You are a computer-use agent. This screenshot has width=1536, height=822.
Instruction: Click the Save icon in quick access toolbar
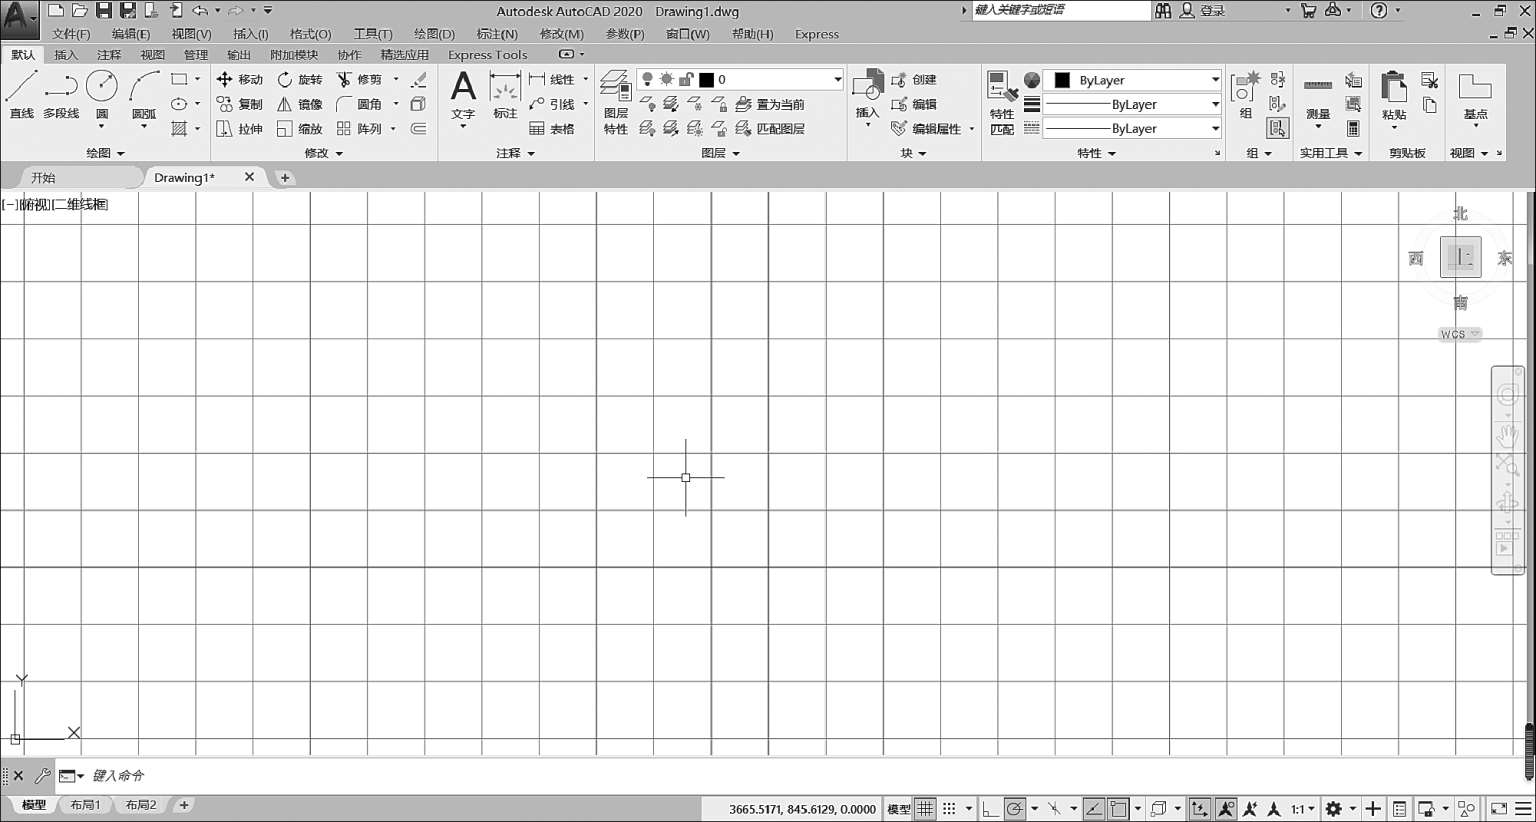104,10
